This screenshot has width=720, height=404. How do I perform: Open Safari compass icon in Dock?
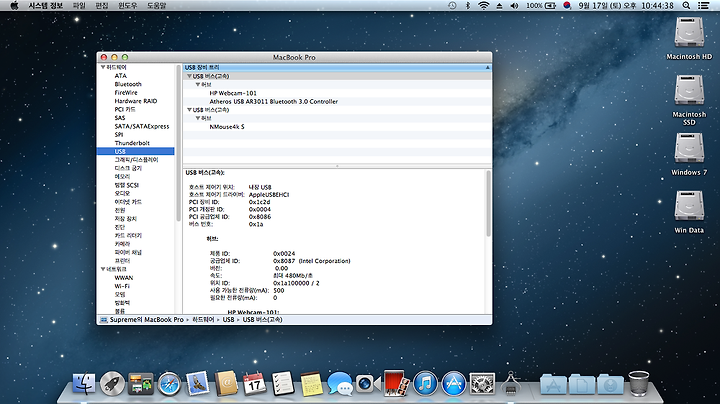pos(169,384)
